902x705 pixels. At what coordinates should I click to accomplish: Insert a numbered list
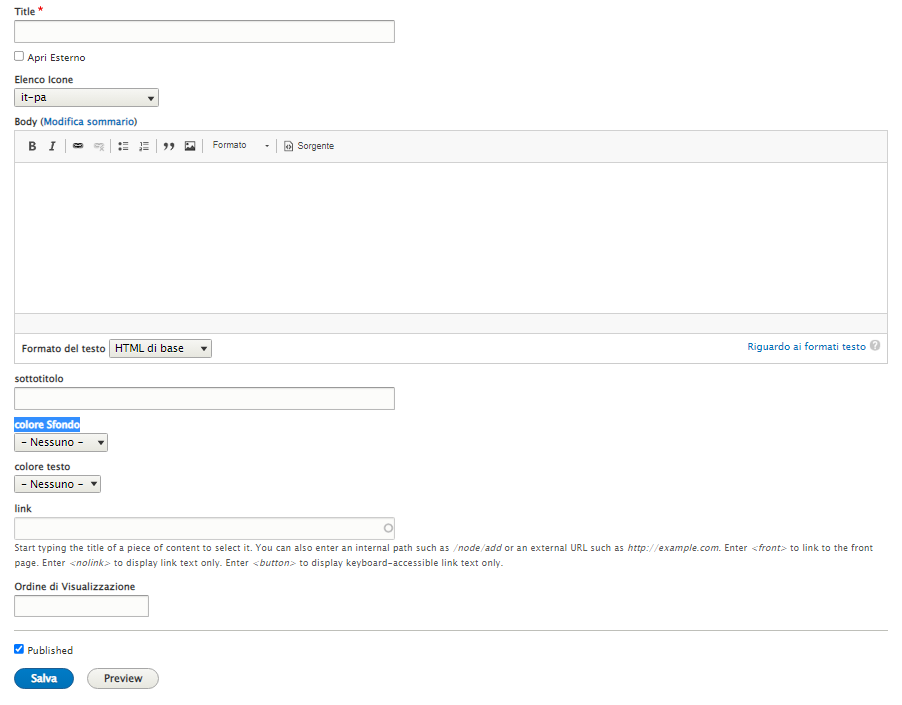point(144,146)
